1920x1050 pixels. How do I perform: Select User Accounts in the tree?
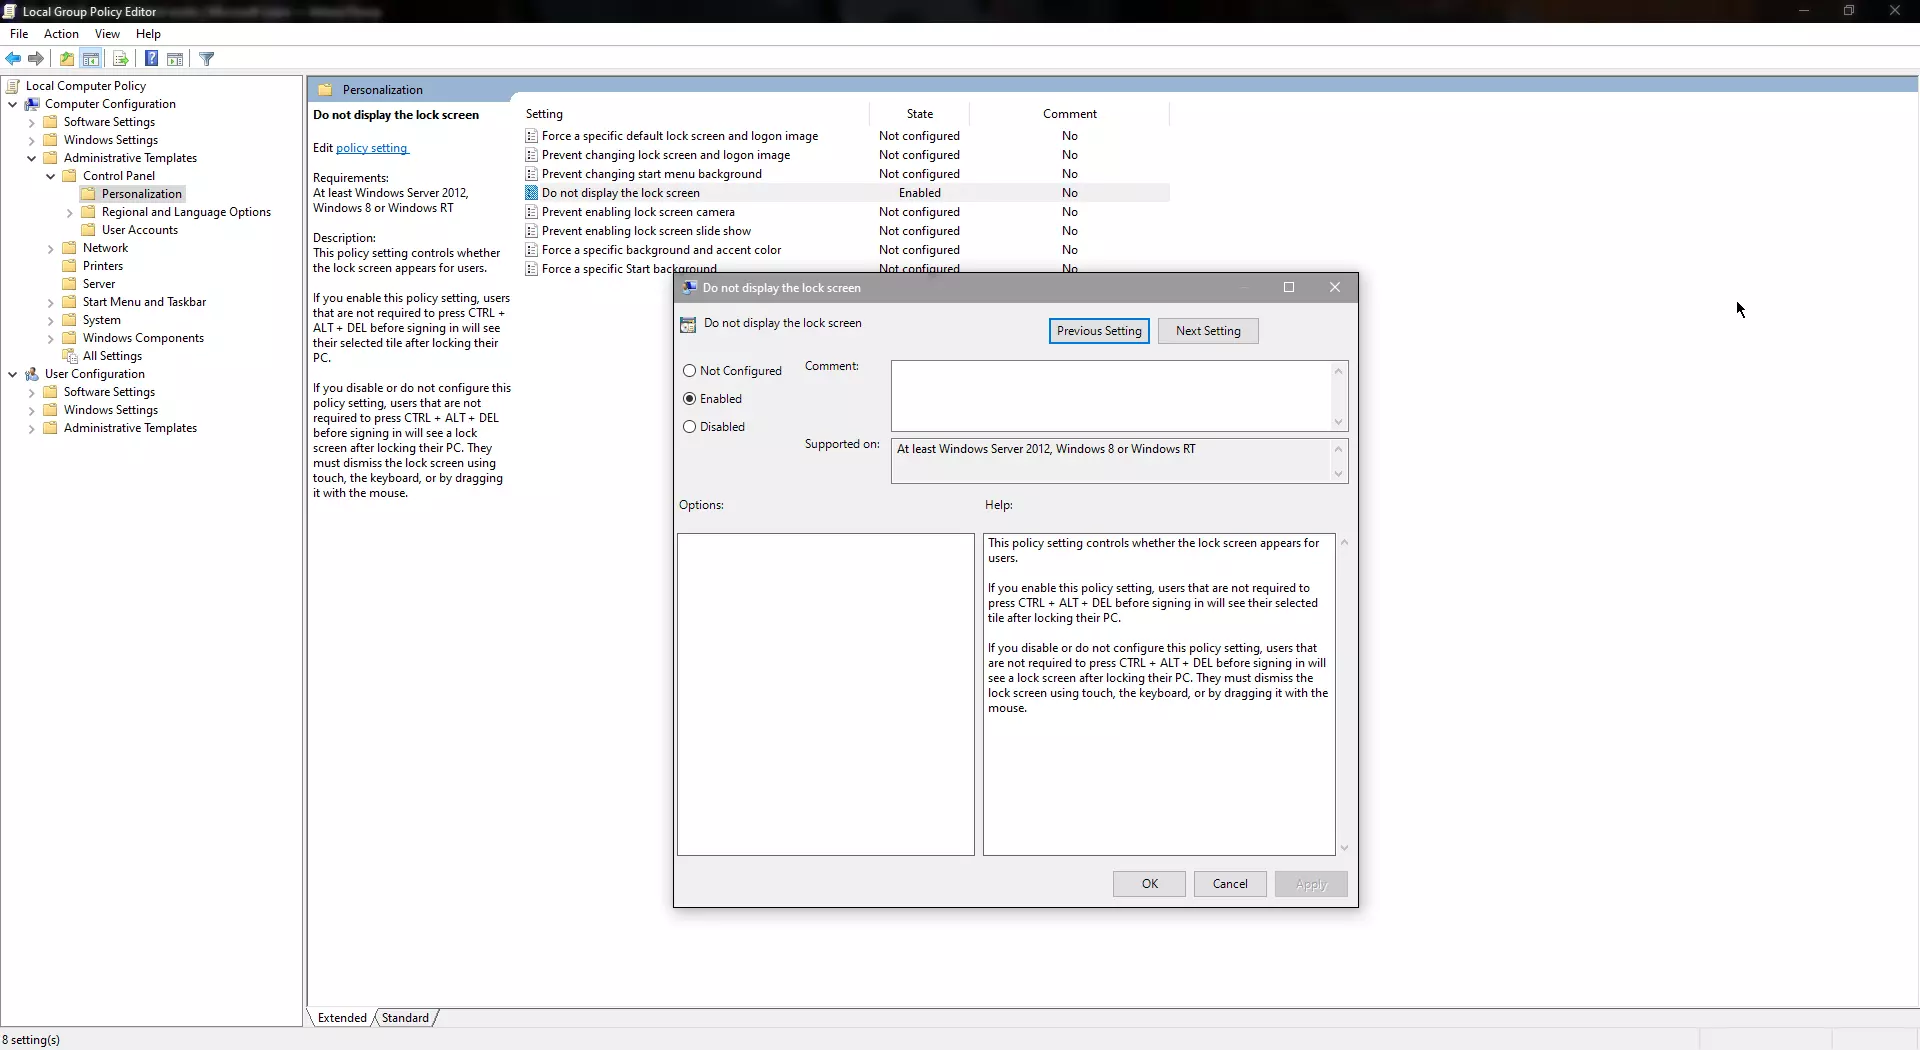[140, 230]
